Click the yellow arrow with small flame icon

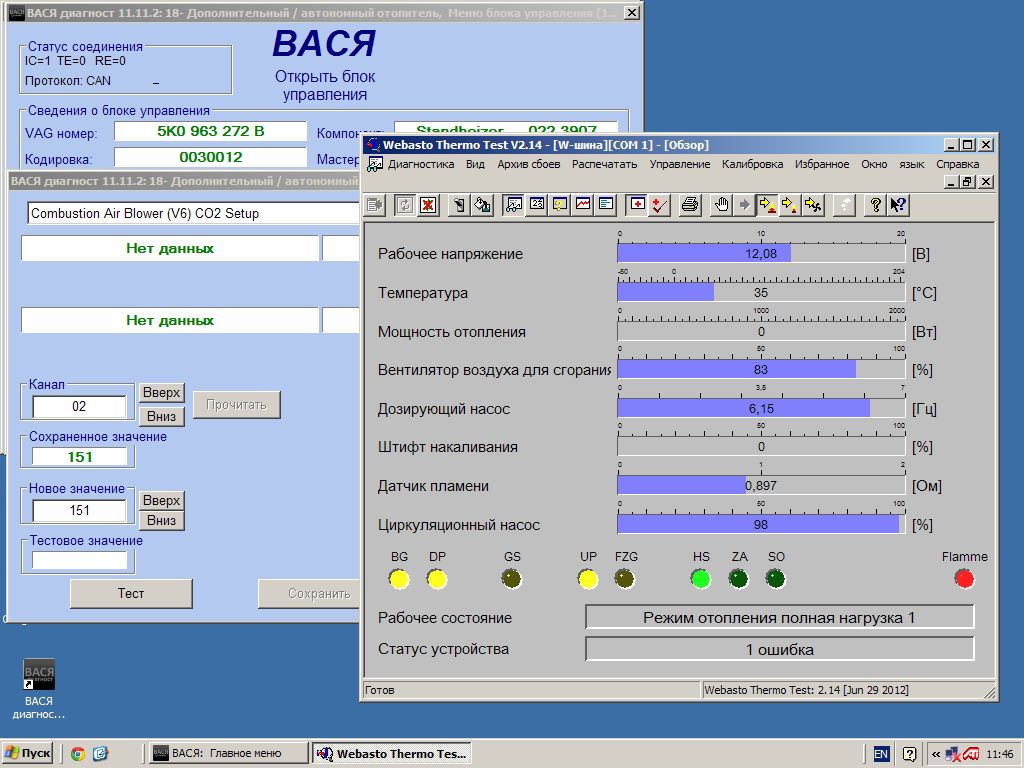tap(790, 205)
